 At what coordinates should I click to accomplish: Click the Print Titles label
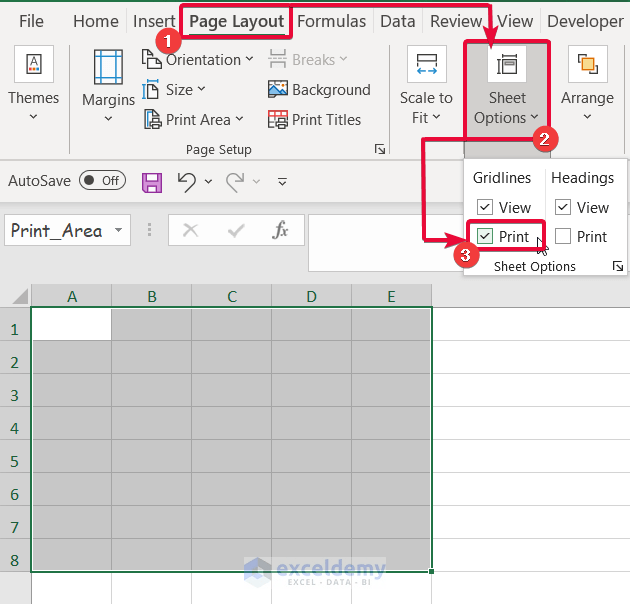(326, 119)
